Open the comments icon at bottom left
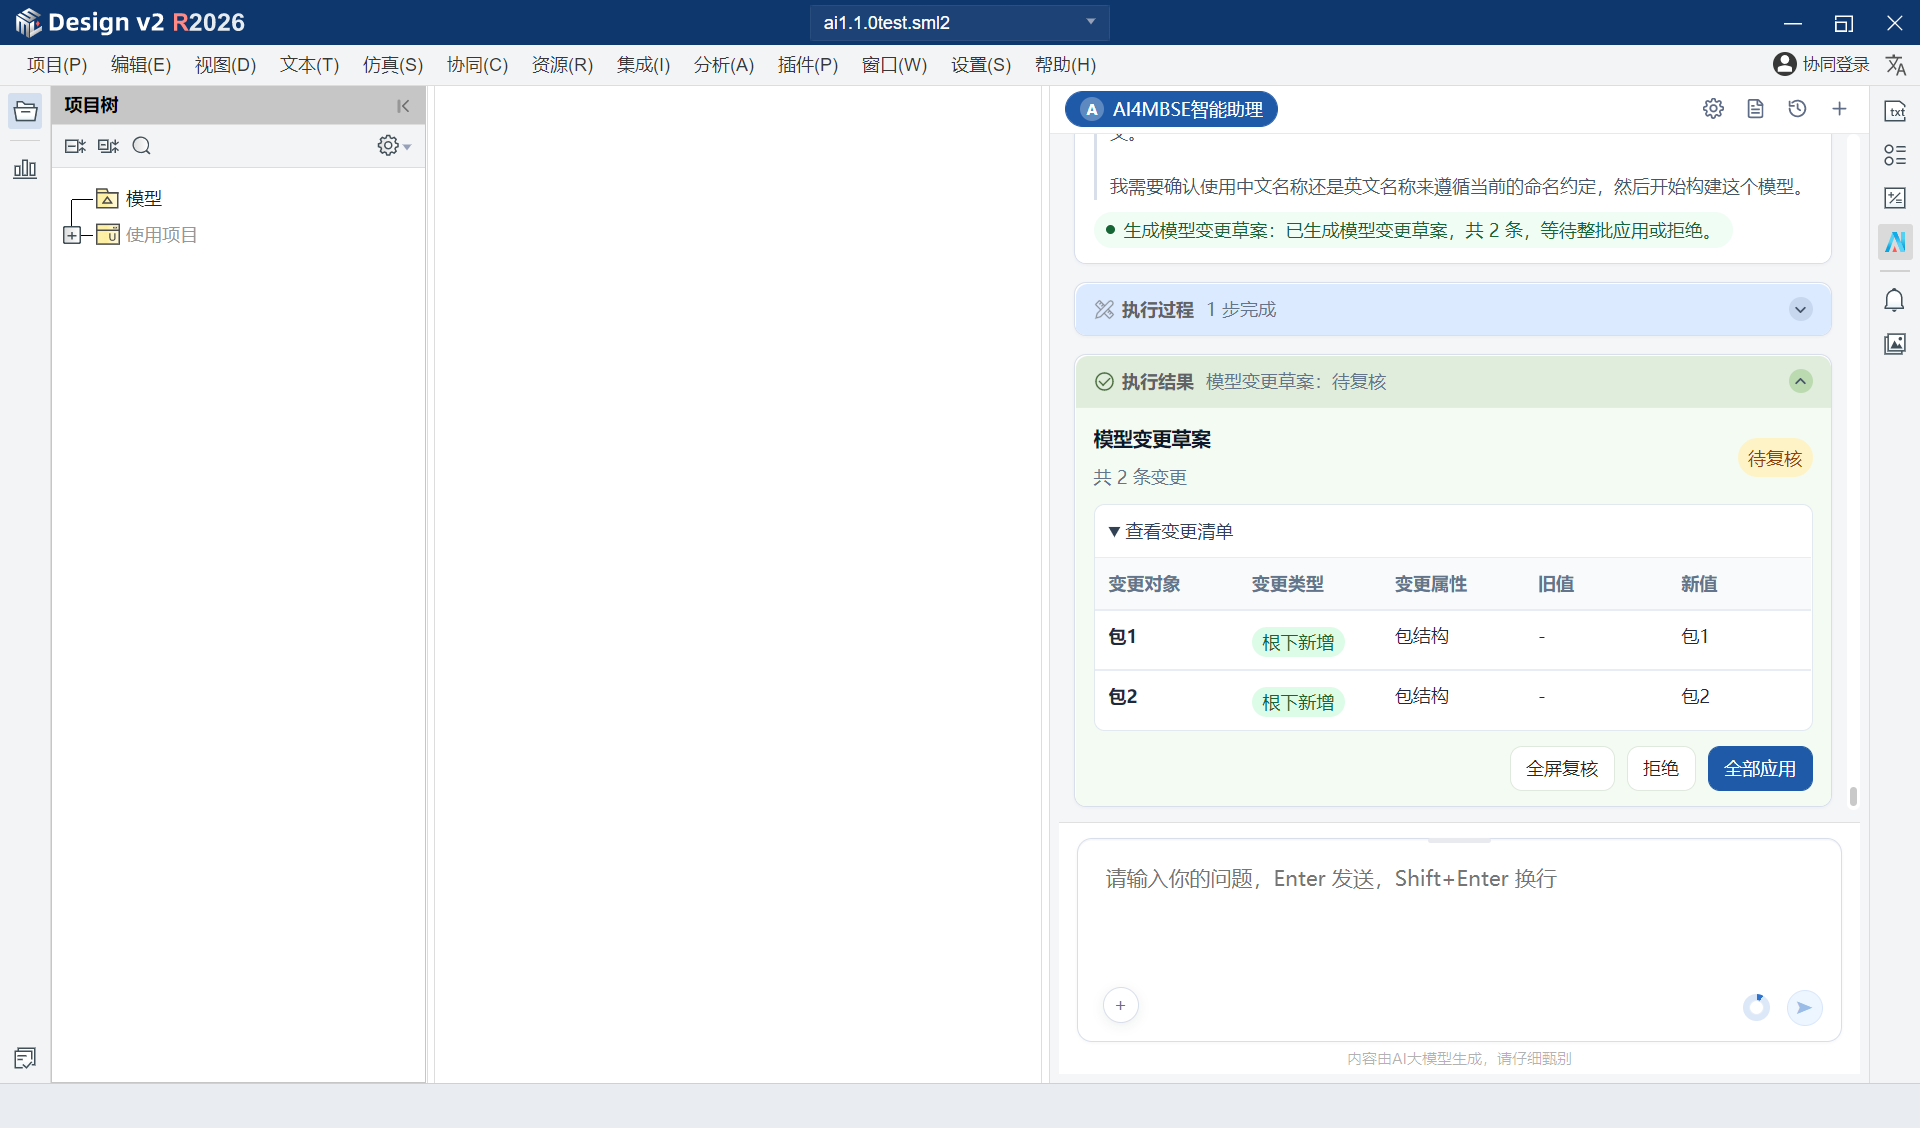 pos(25,1058)
